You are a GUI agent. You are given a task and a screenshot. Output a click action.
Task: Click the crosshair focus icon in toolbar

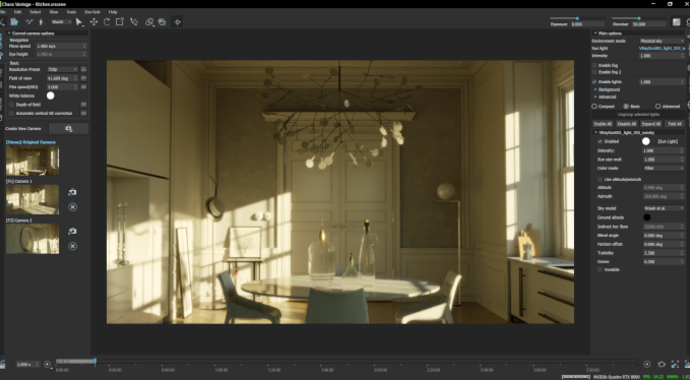[177, 22]
